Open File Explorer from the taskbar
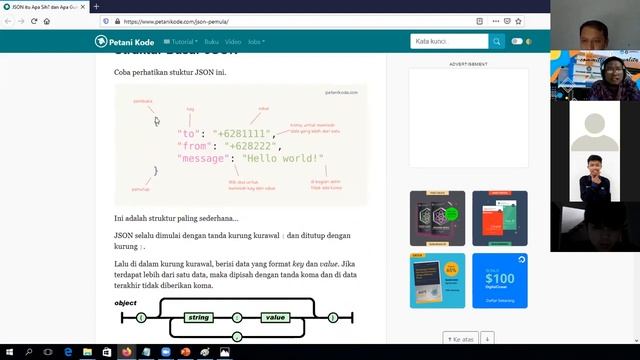 (x=87, y=352)
